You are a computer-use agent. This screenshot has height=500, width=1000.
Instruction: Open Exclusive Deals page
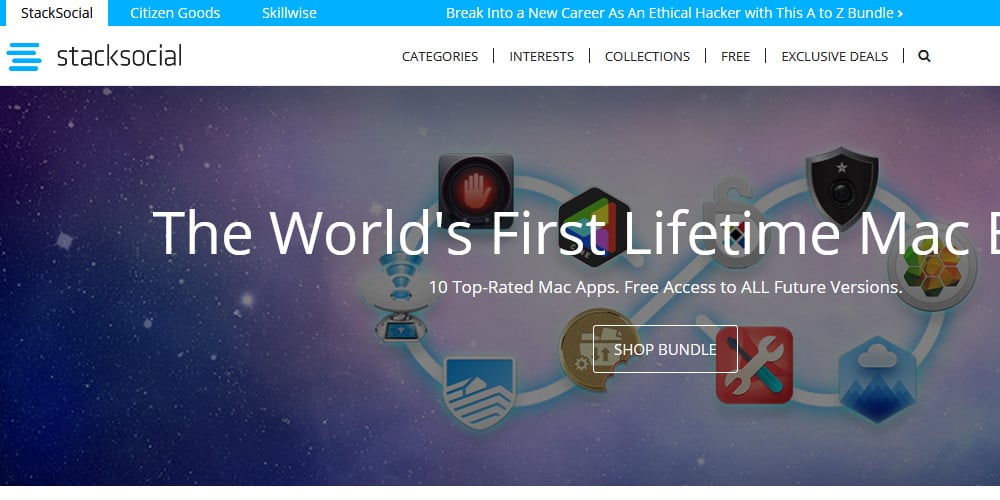(835, 57)
